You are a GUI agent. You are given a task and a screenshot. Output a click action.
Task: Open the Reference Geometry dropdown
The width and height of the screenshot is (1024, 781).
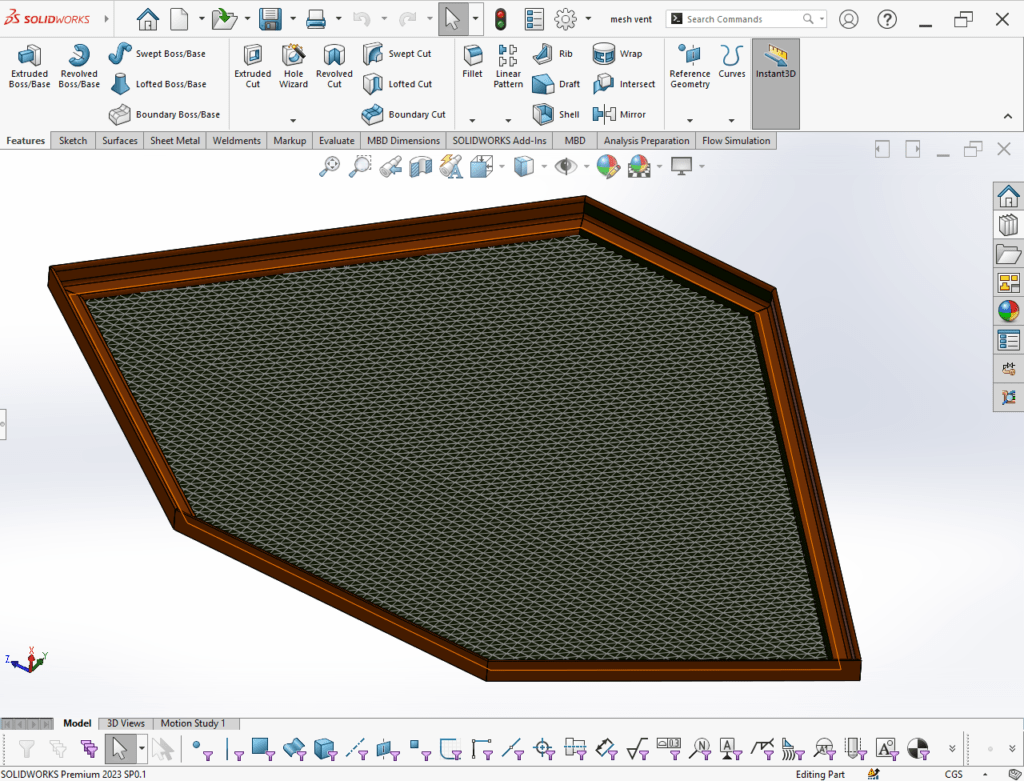pos(689,119)
